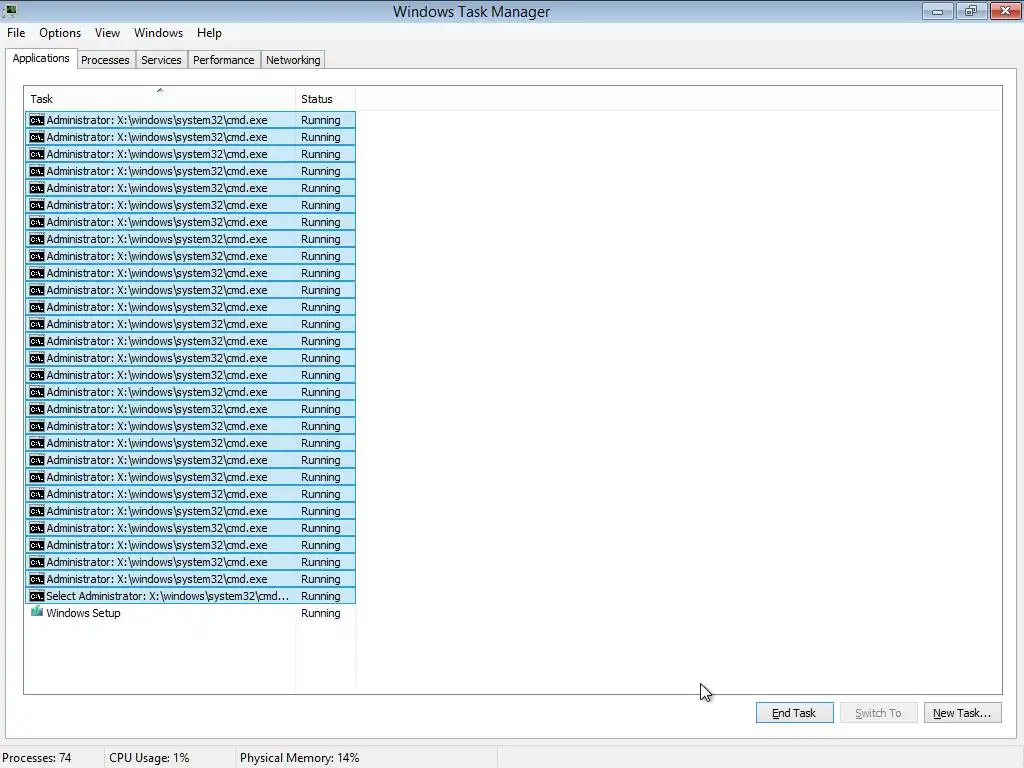The width and height of the screenshot is (1024, 768).
Task: Click the Task Manager title bar icon
Action: 10,10
